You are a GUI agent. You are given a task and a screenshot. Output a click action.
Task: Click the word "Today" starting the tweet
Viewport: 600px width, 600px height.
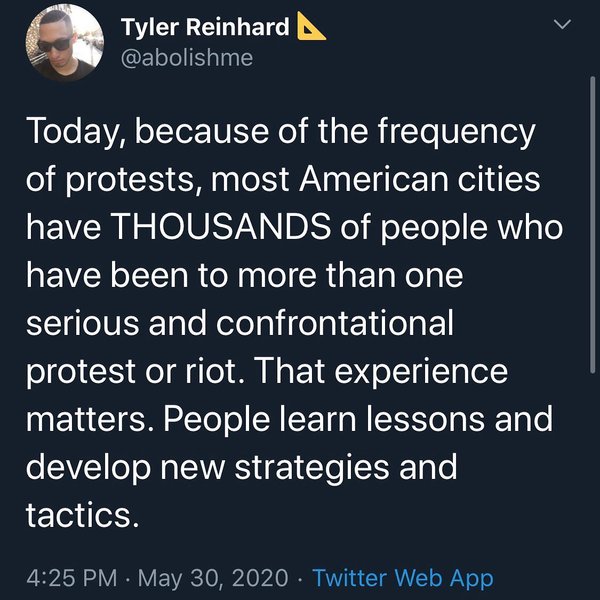tap(68, 132)
